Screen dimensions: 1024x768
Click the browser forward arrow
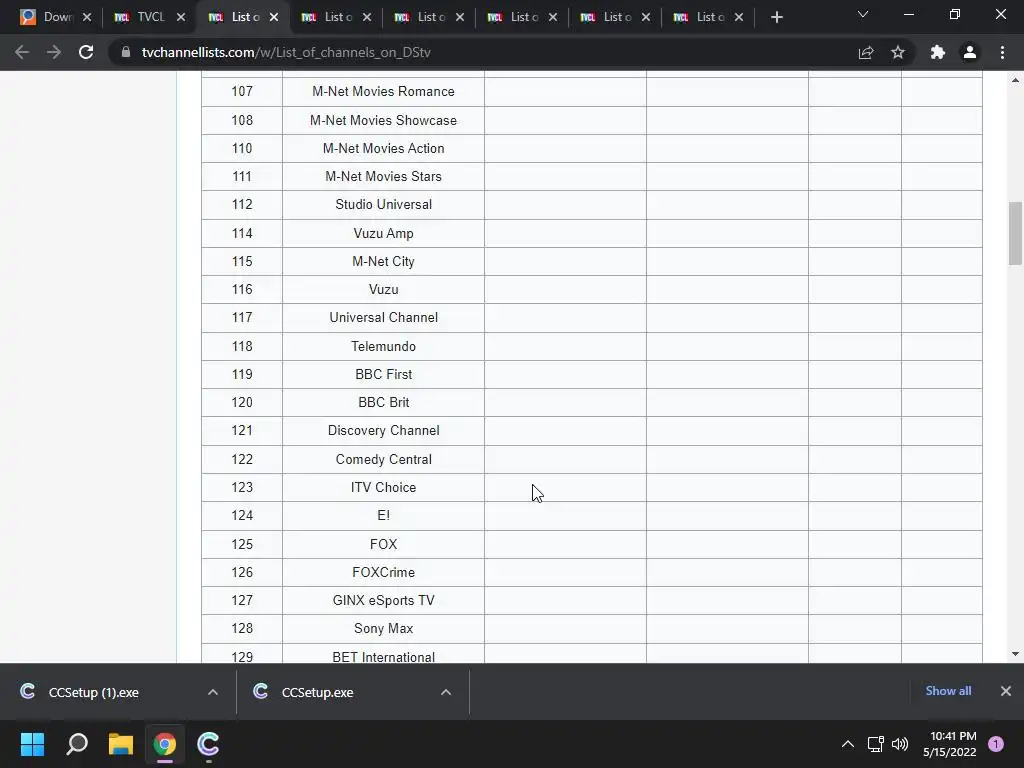tap(54, 52)
